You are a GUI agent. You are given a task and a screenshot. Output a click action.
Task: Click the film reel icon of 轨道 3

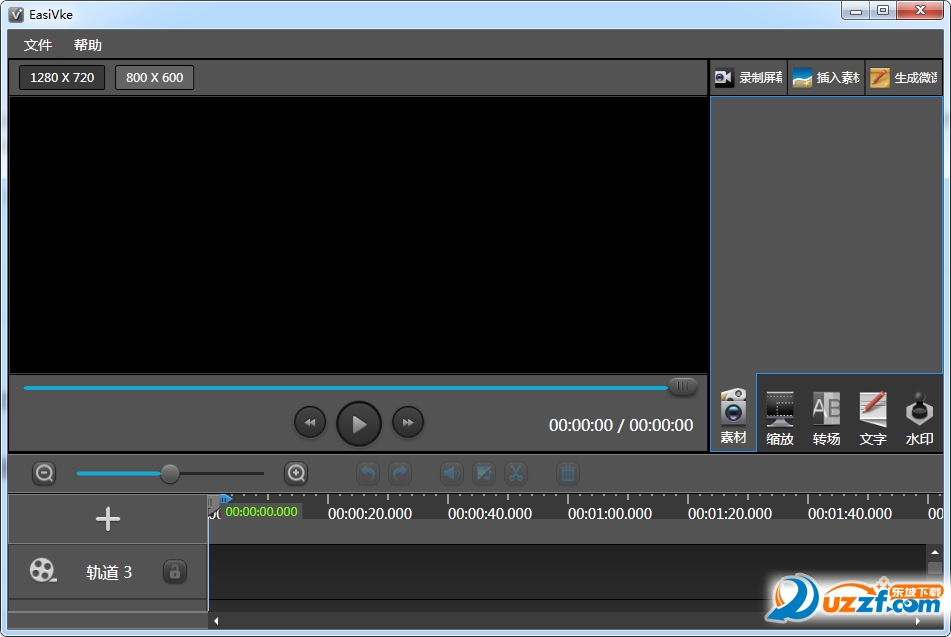click(x=42, y=571)
